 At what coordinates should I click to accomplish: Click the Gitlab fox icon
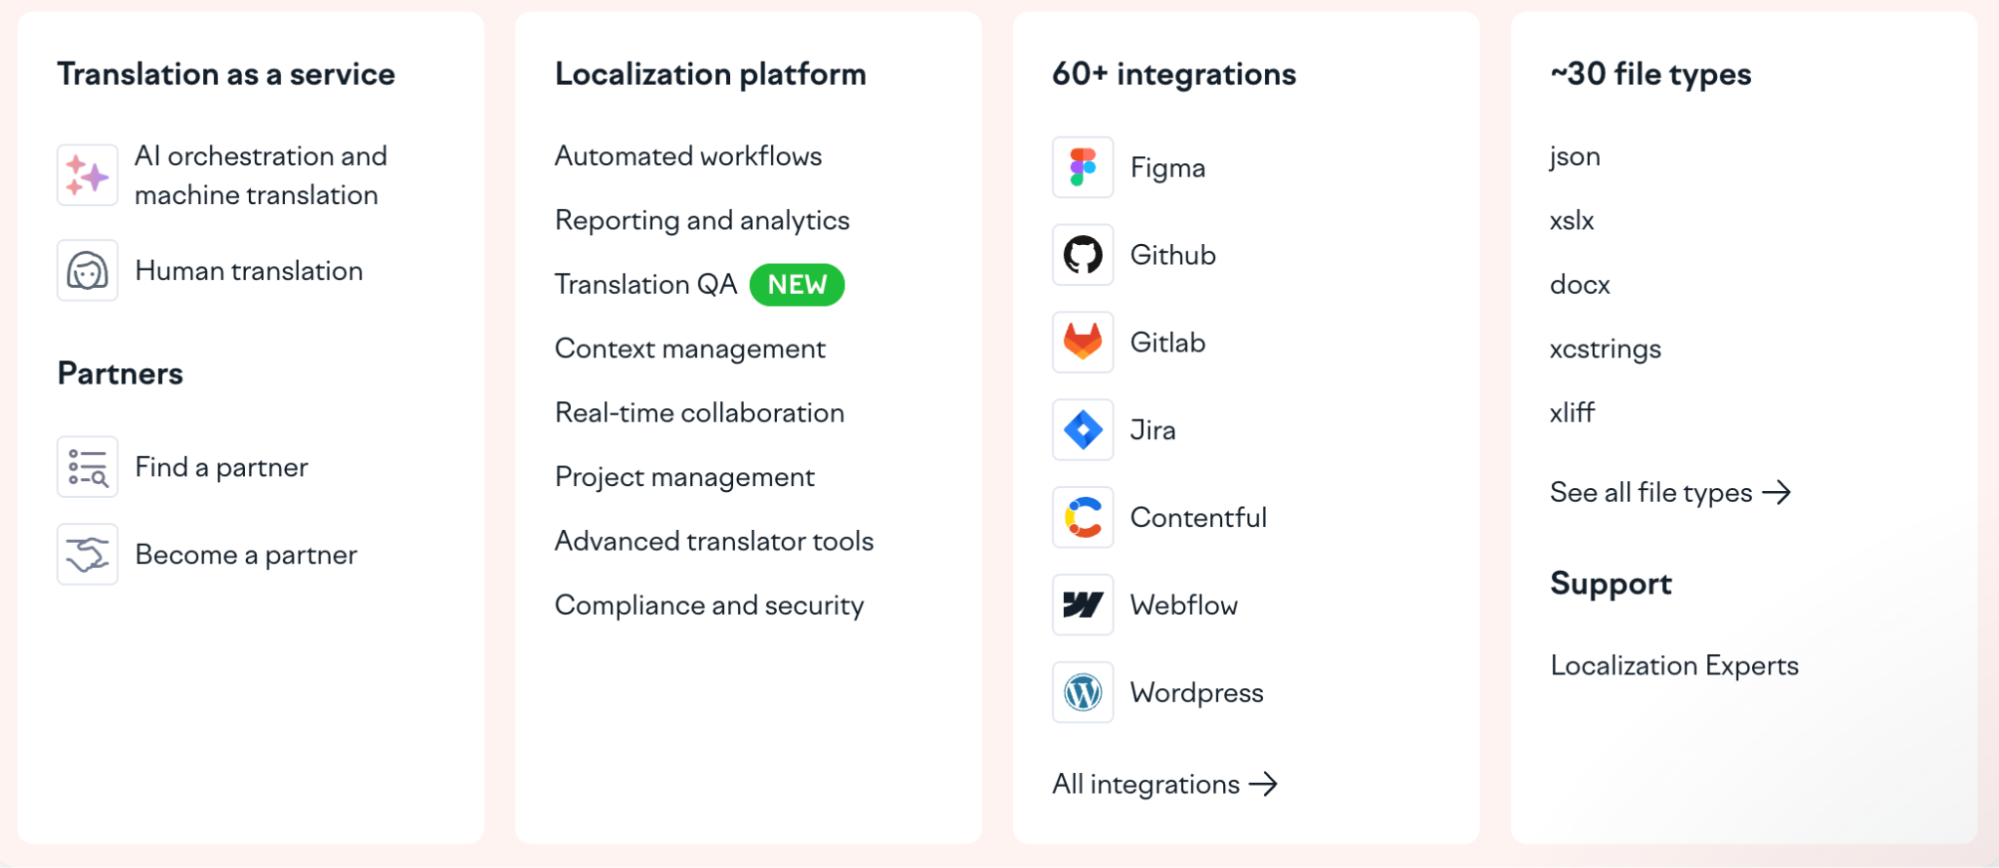click(x=1082, y=342)
